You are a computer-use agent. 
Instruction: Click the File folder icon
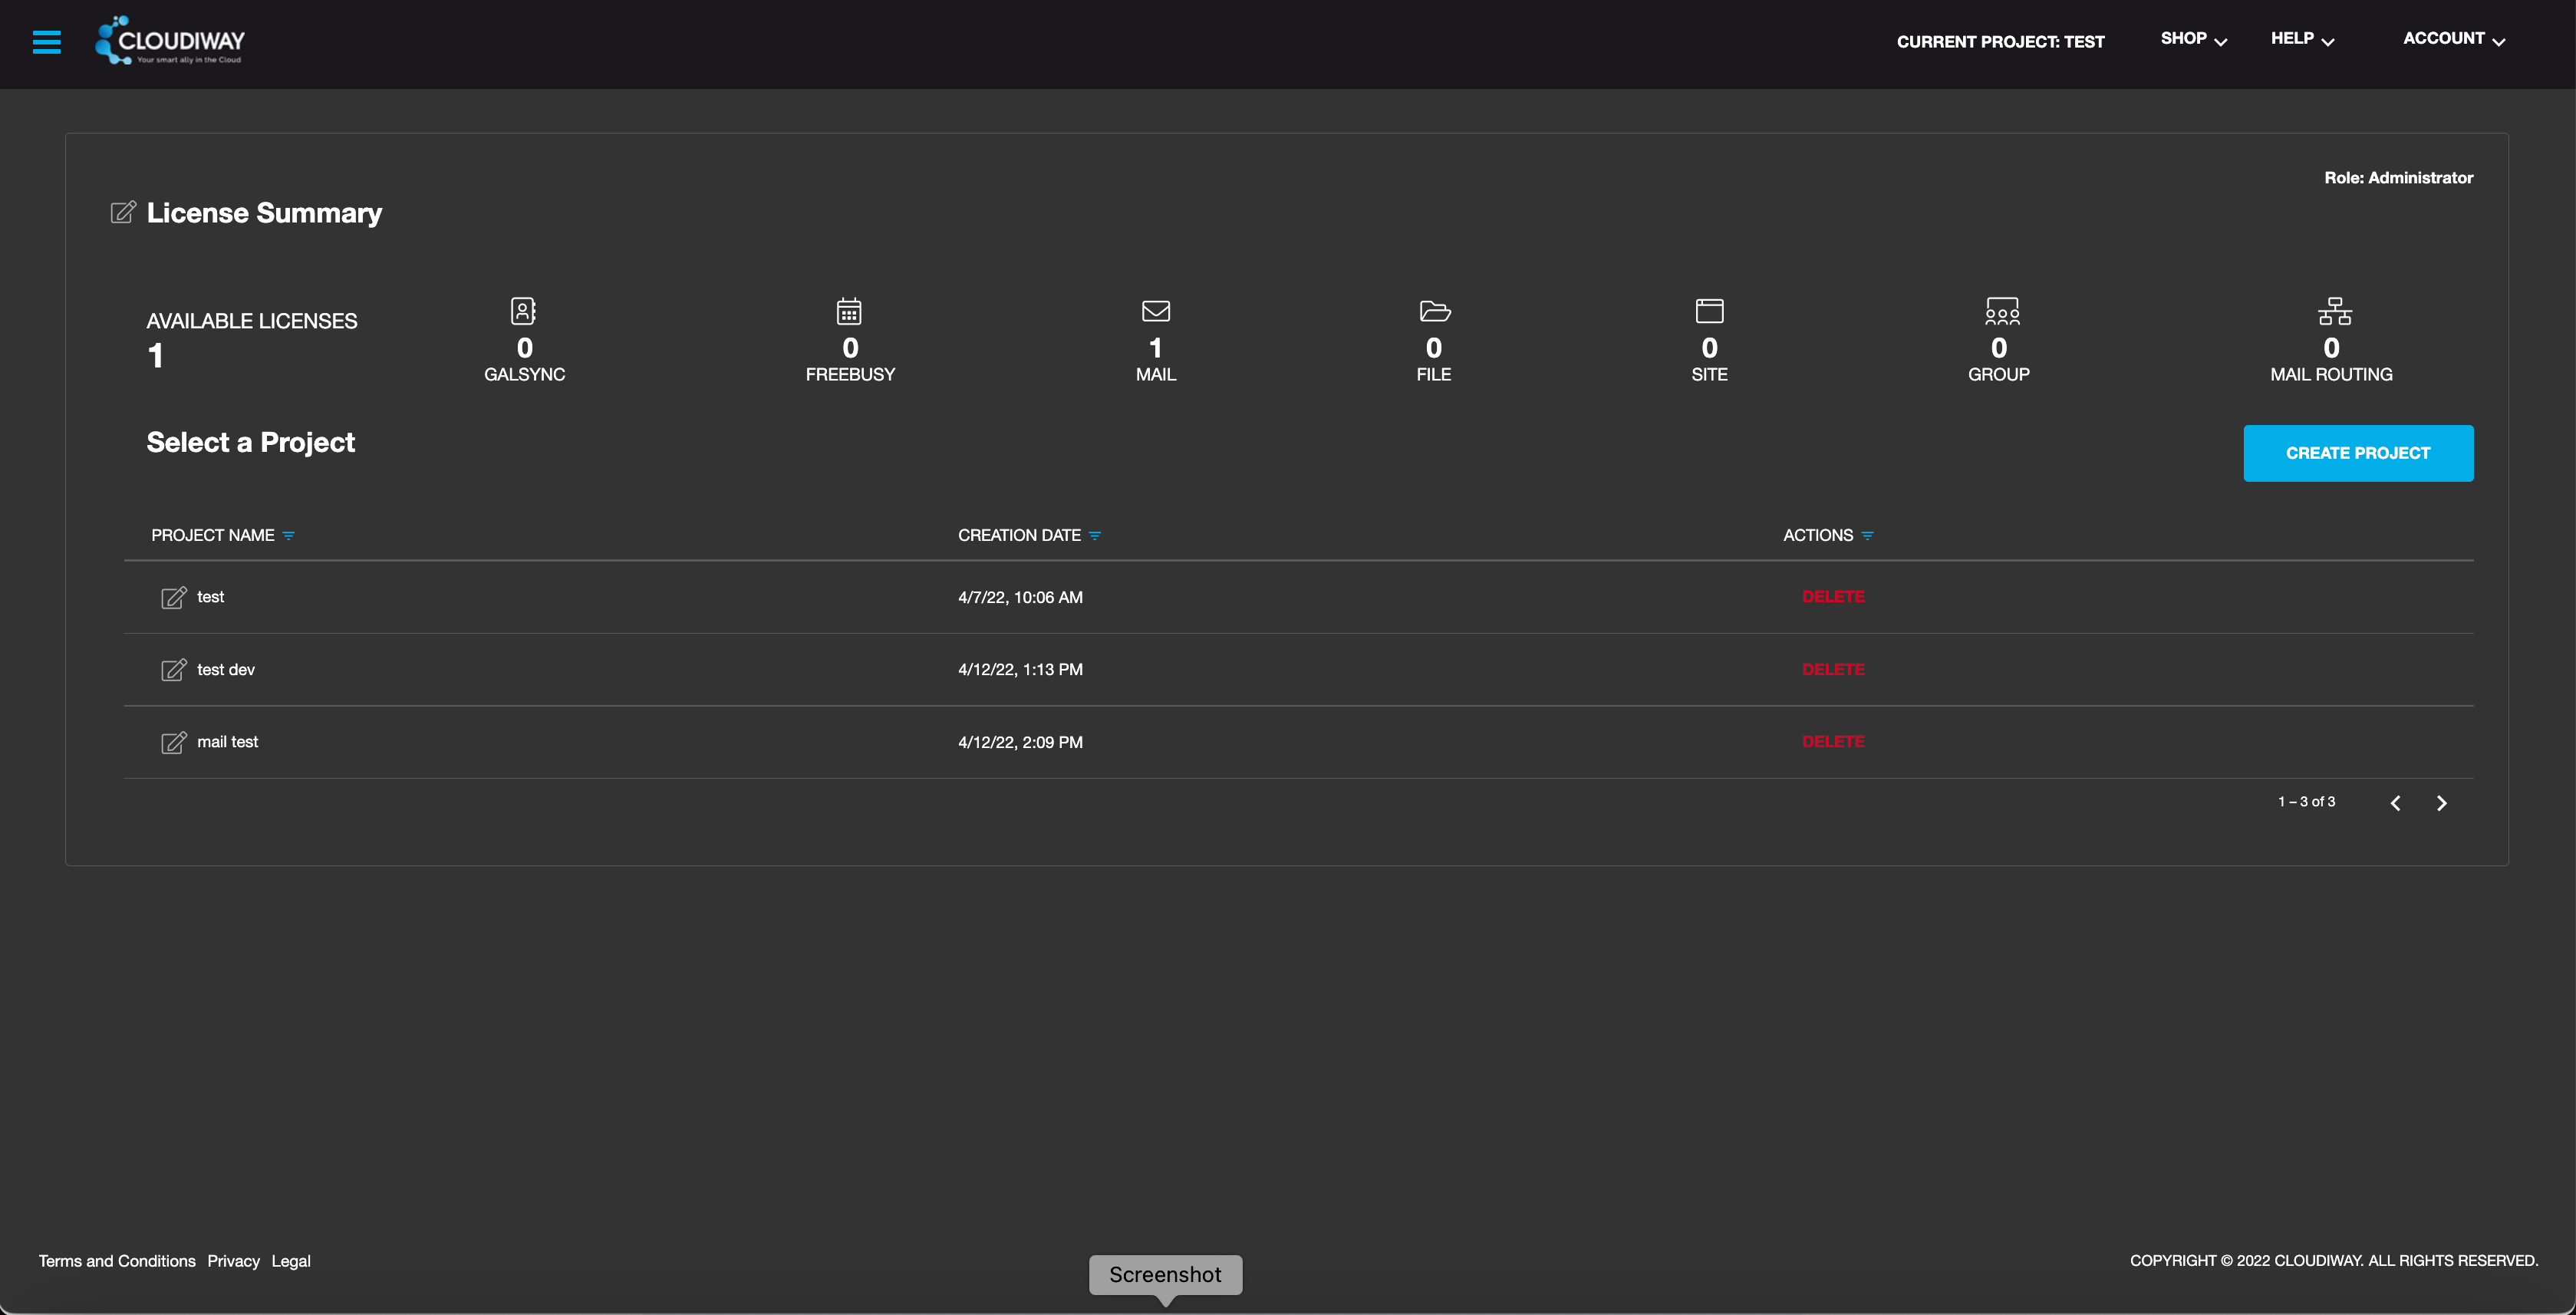1434,311
